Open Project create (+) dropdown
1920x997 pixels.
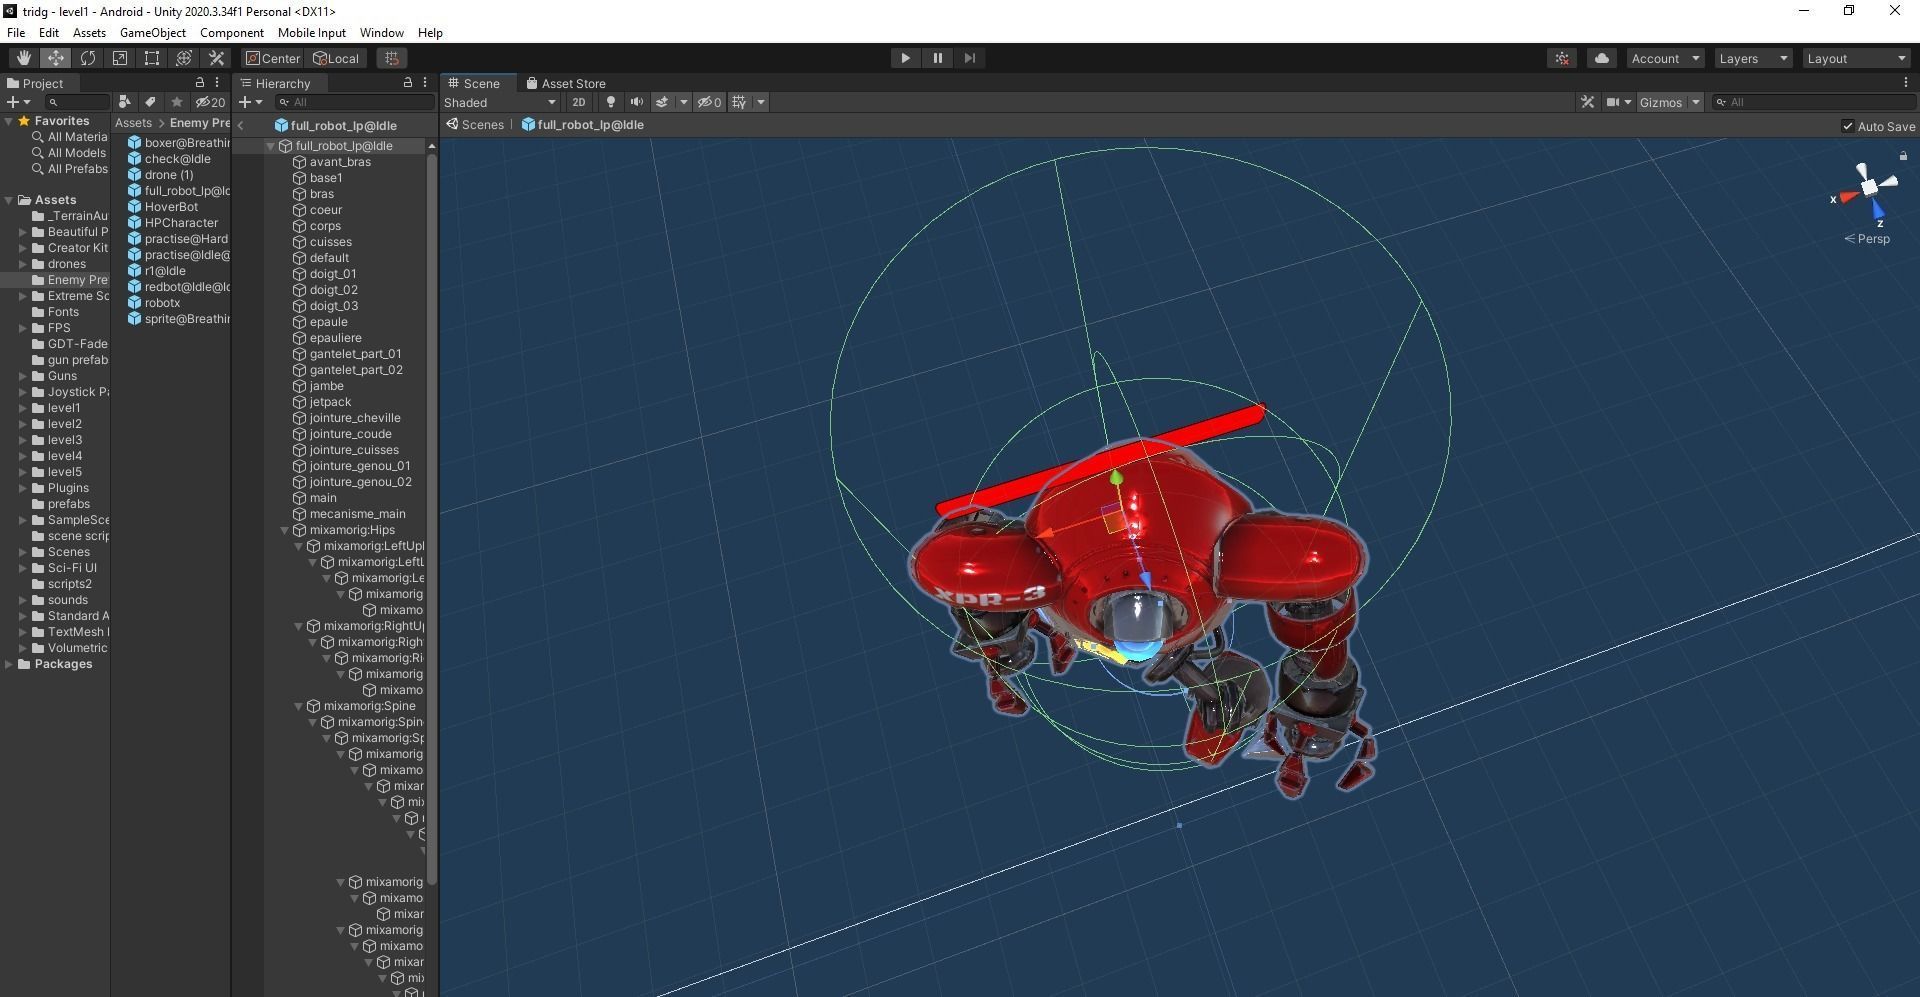click(x=18, y=102)
